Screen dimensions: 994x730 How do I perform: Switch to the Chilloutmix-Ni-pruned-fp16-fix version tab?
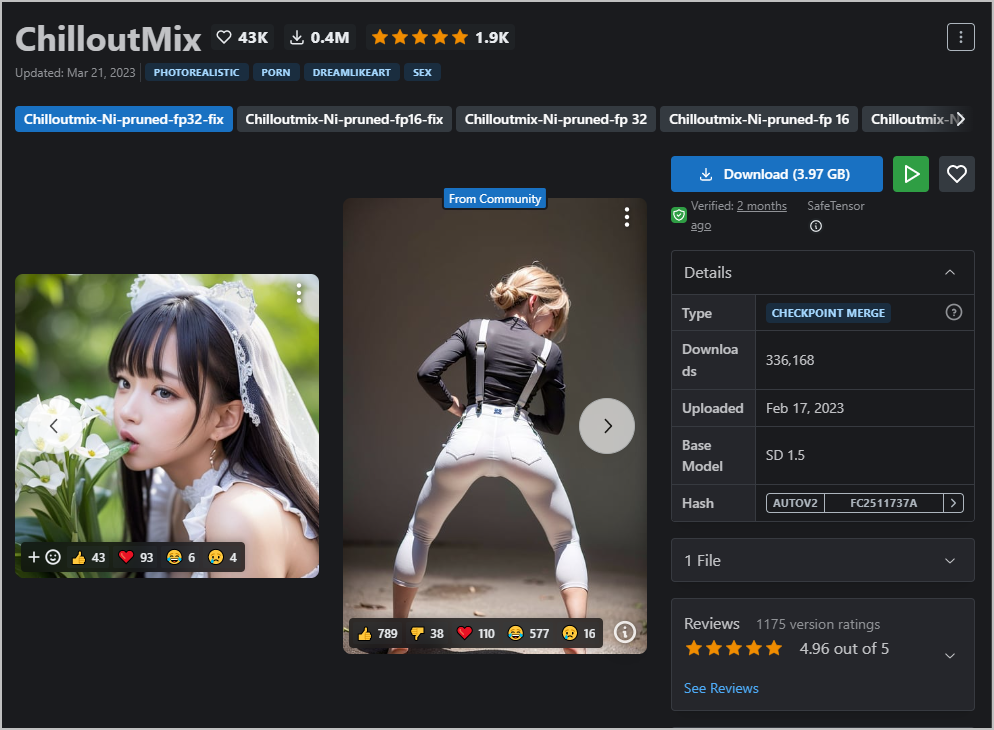pyautogui.click(x=344, y=118)
